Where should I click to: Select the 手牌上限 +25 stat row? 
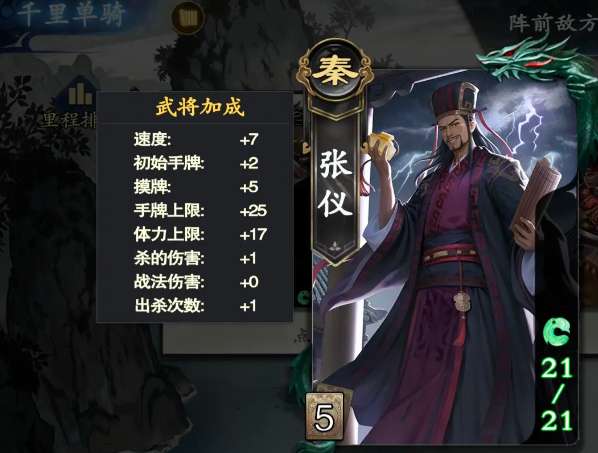200,210
